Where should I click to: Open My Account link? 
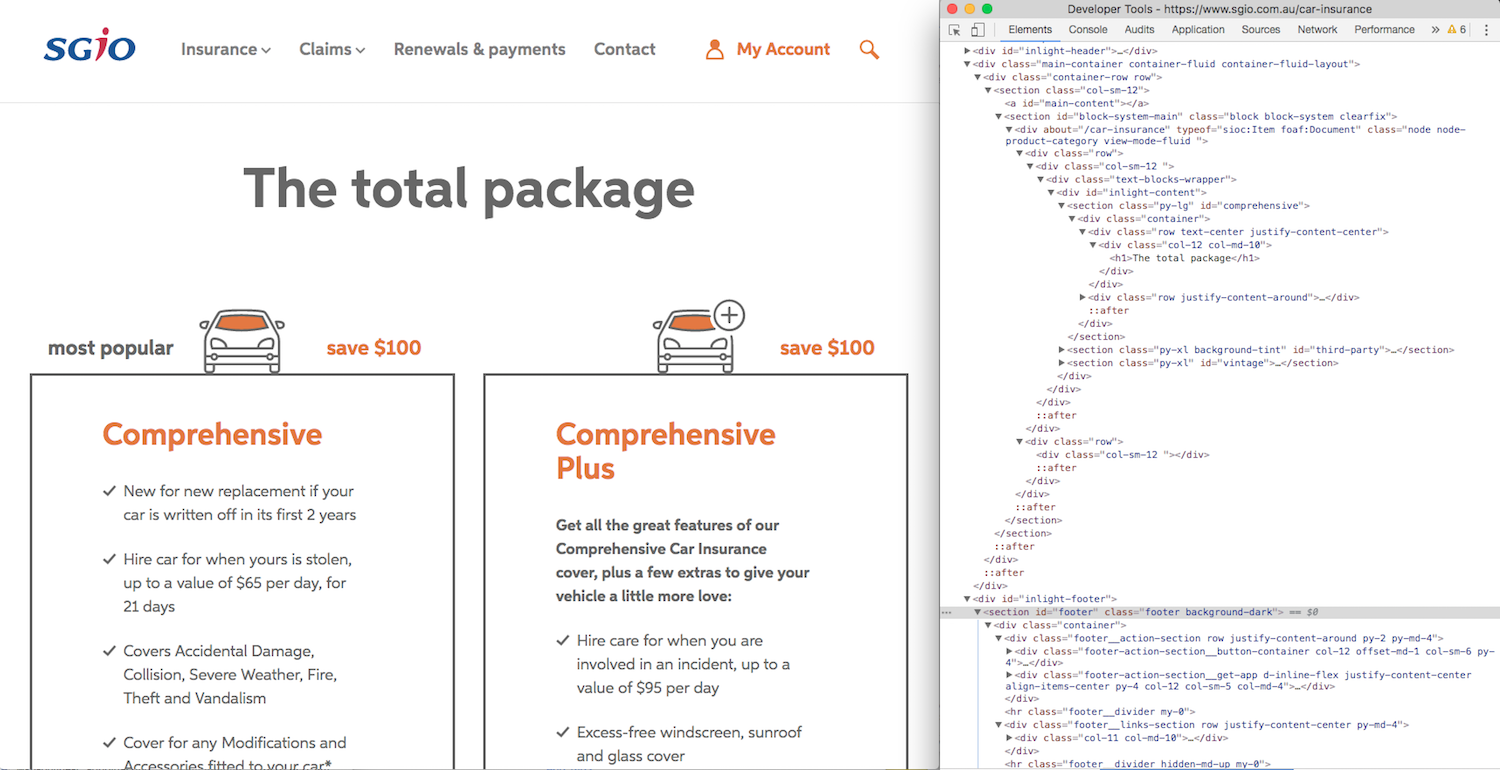[x=783, y=49]
